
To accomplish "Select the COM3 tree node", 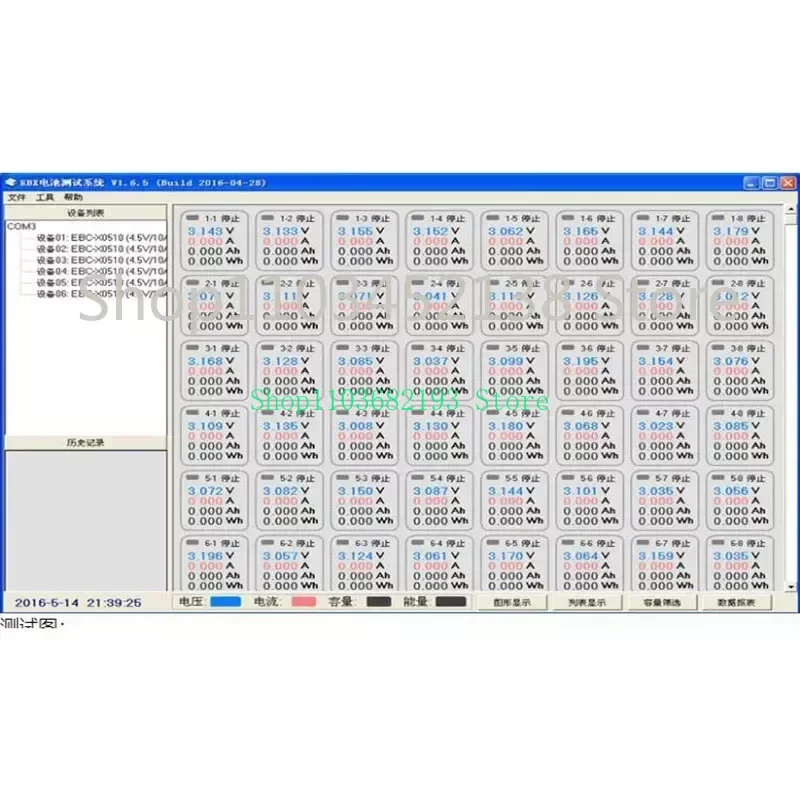I will click(21, 227).
